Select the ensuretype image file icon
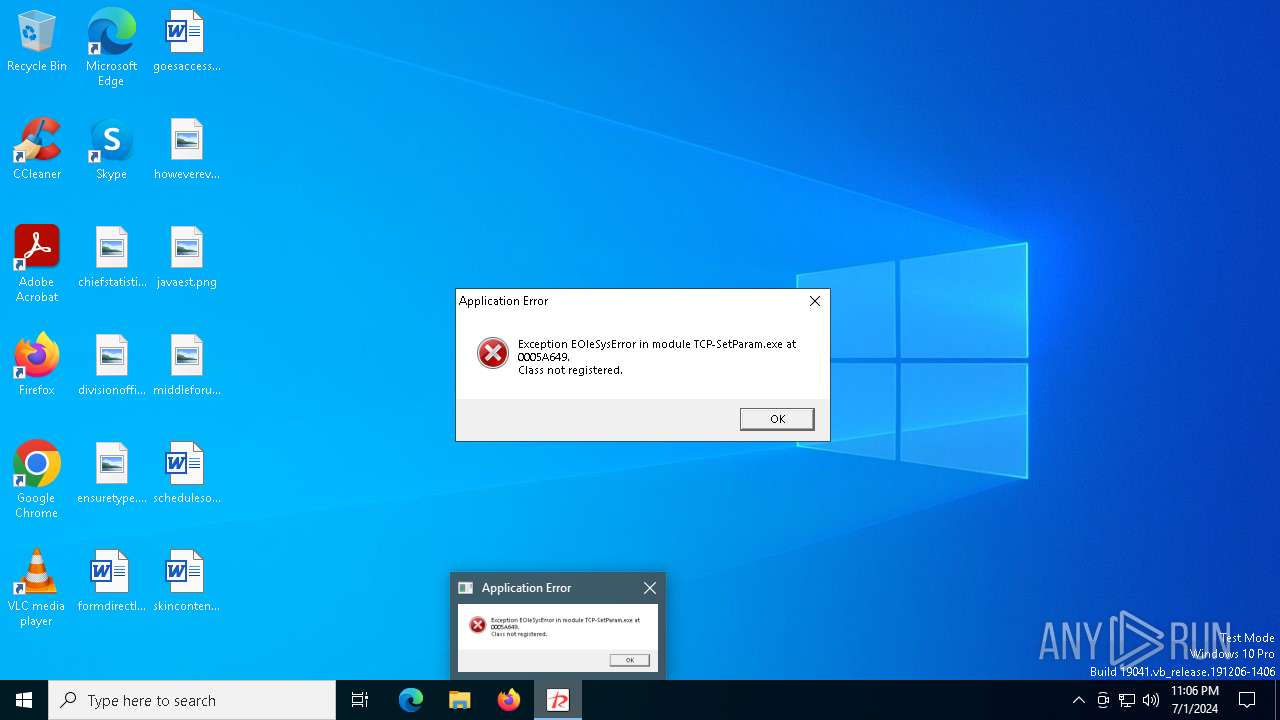The image size is (1280, 720). tap(111, 474)
